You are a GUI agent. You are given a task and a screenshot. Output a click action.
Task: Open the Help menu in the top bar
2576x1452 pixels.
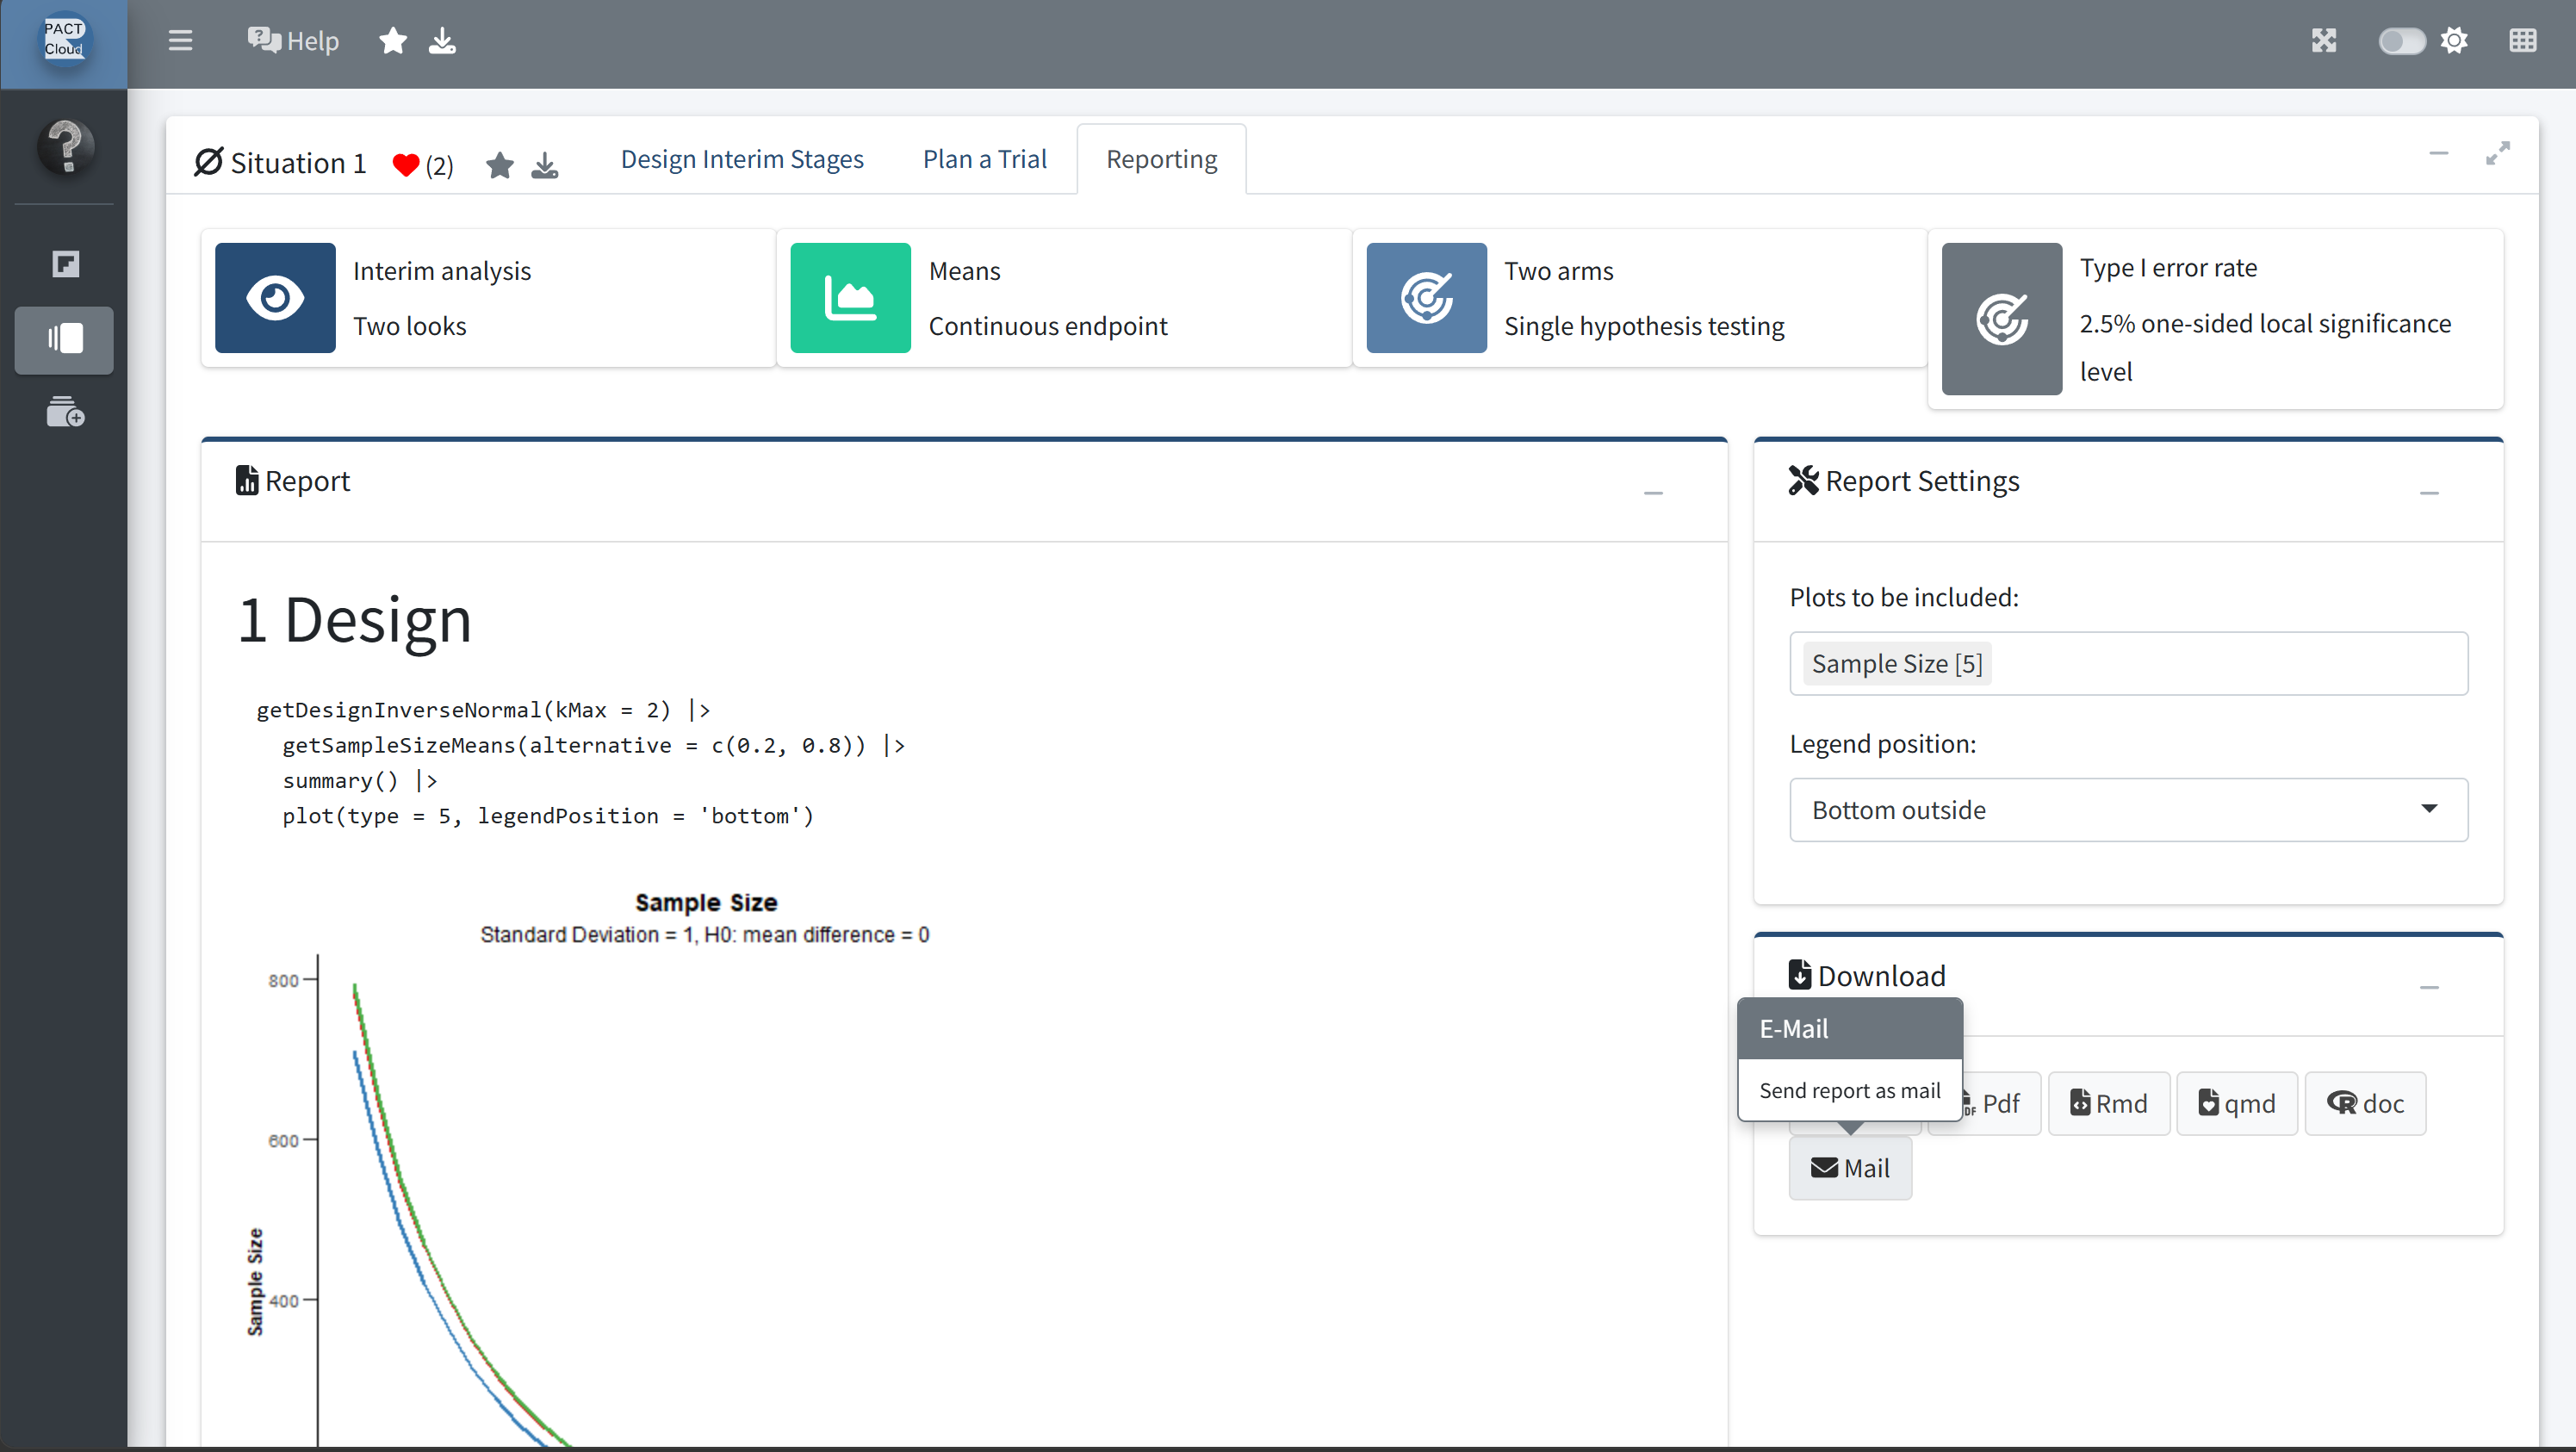[293, 41]
